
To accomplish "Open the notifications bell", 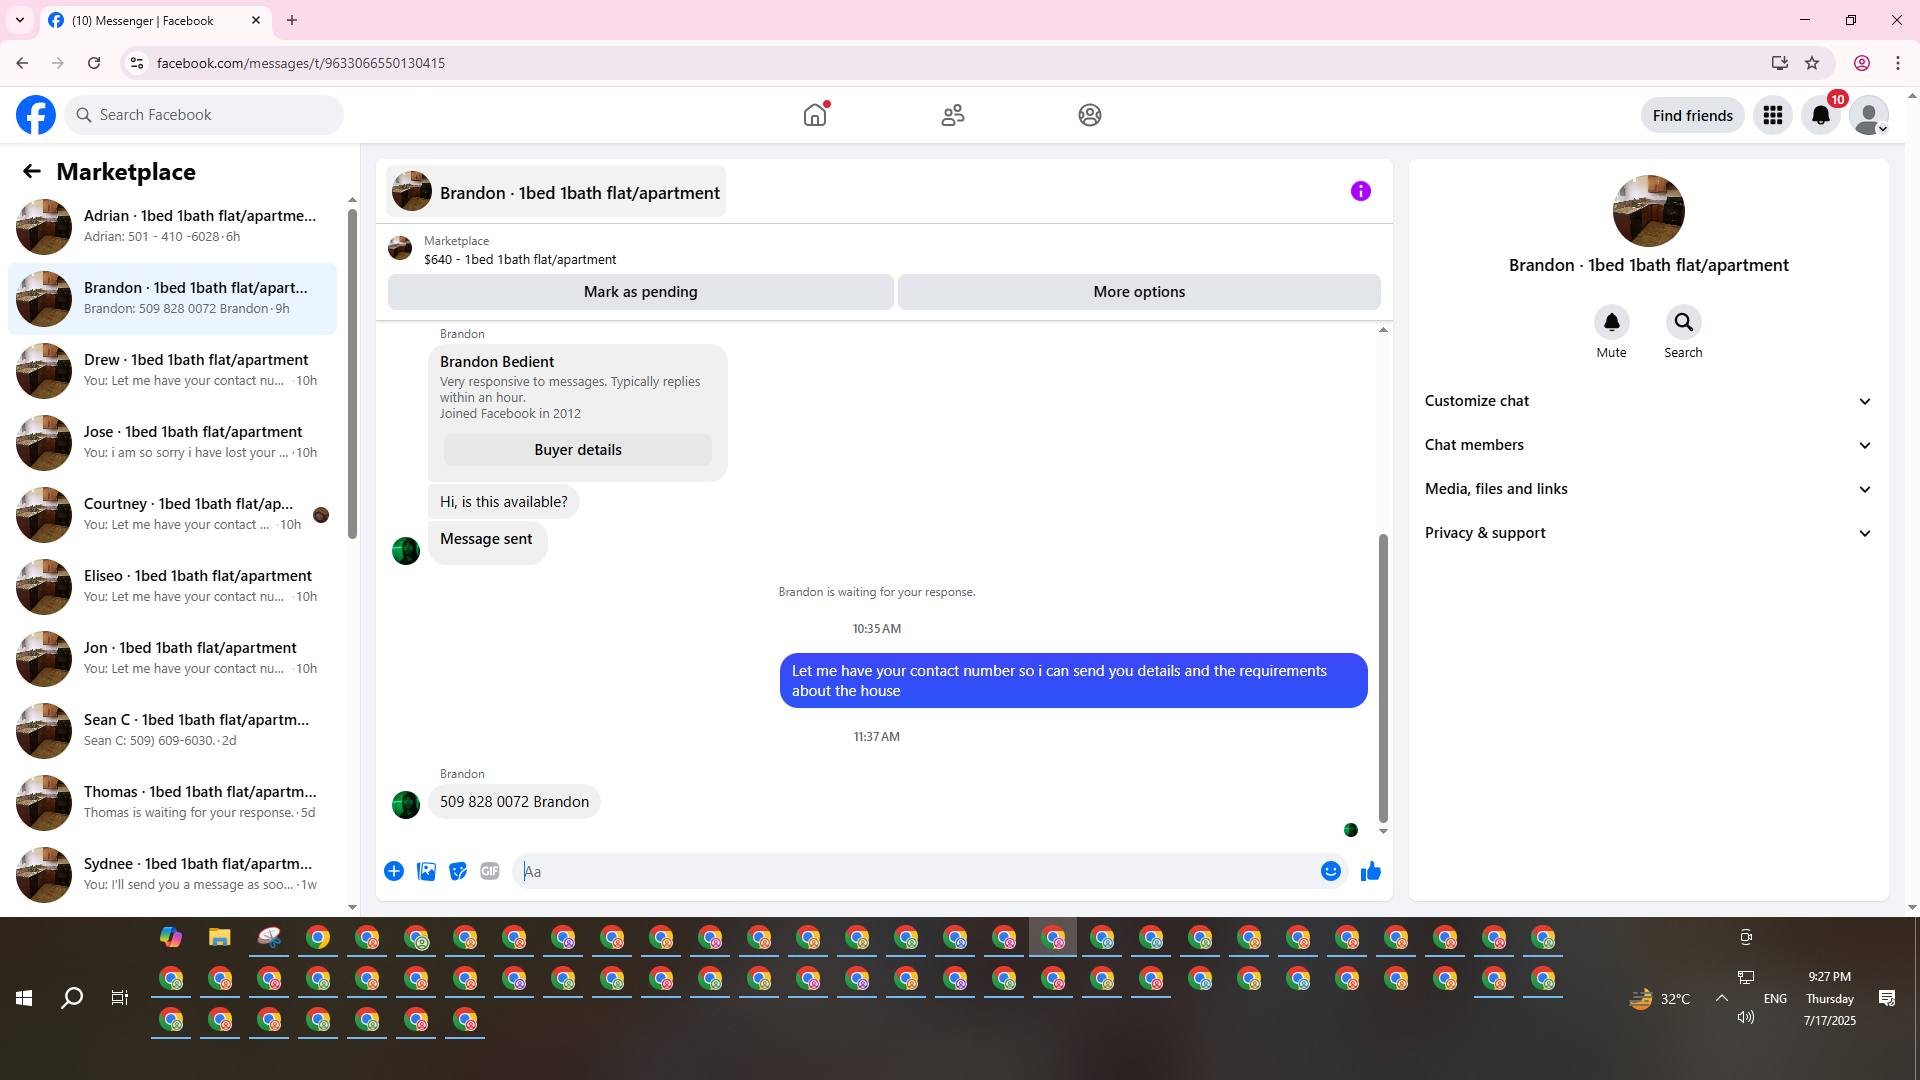I will click(x=1821, y=115).
